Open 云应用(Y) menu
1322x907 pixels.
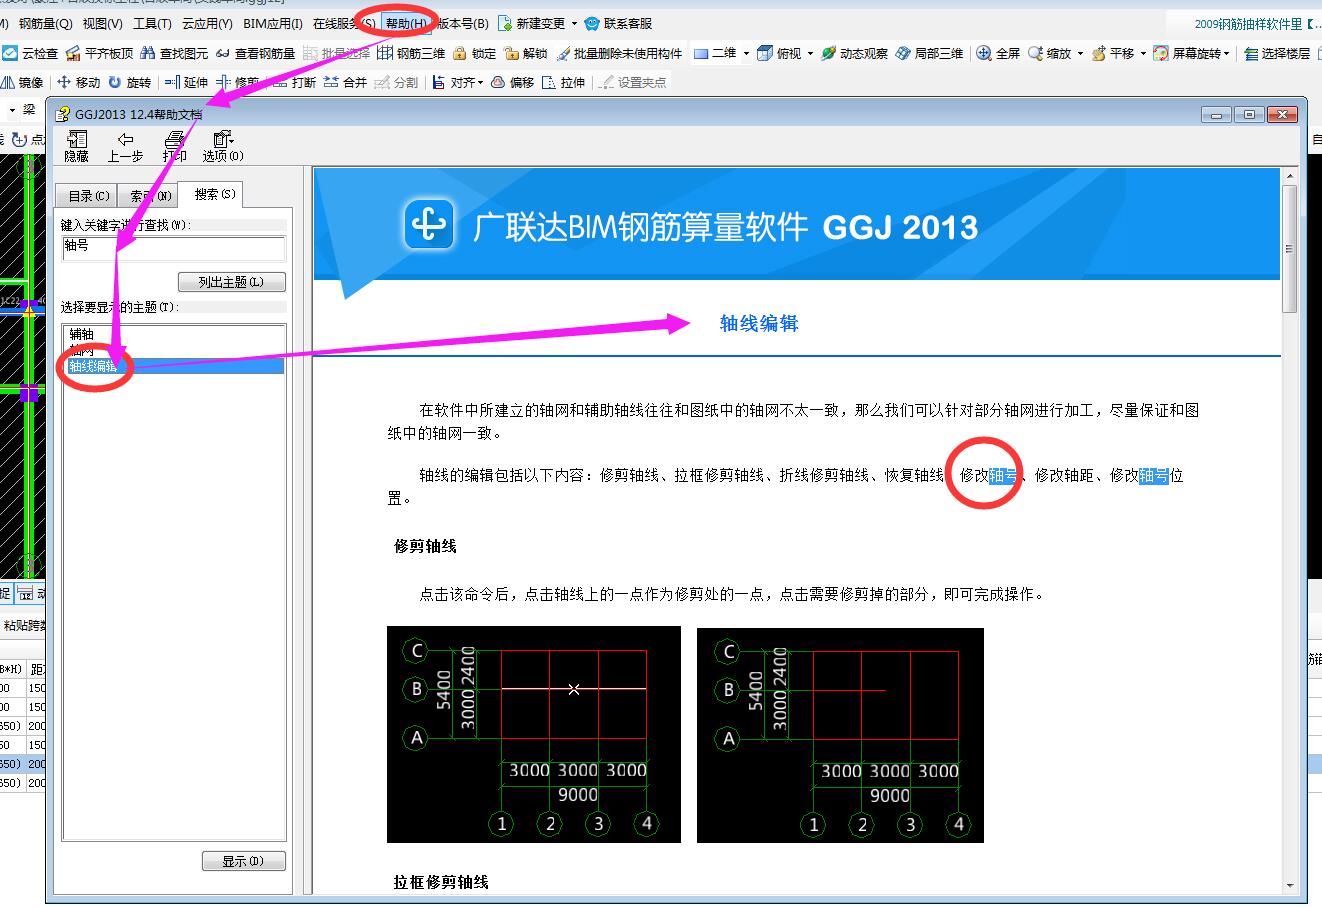[x=207, y=23]
